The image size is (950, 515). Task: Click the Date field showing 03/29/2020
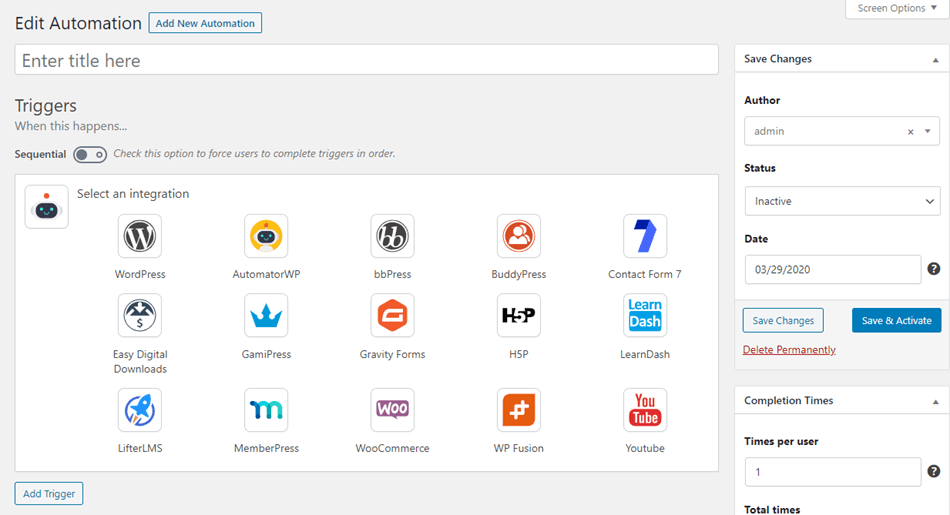click(832, 270)
